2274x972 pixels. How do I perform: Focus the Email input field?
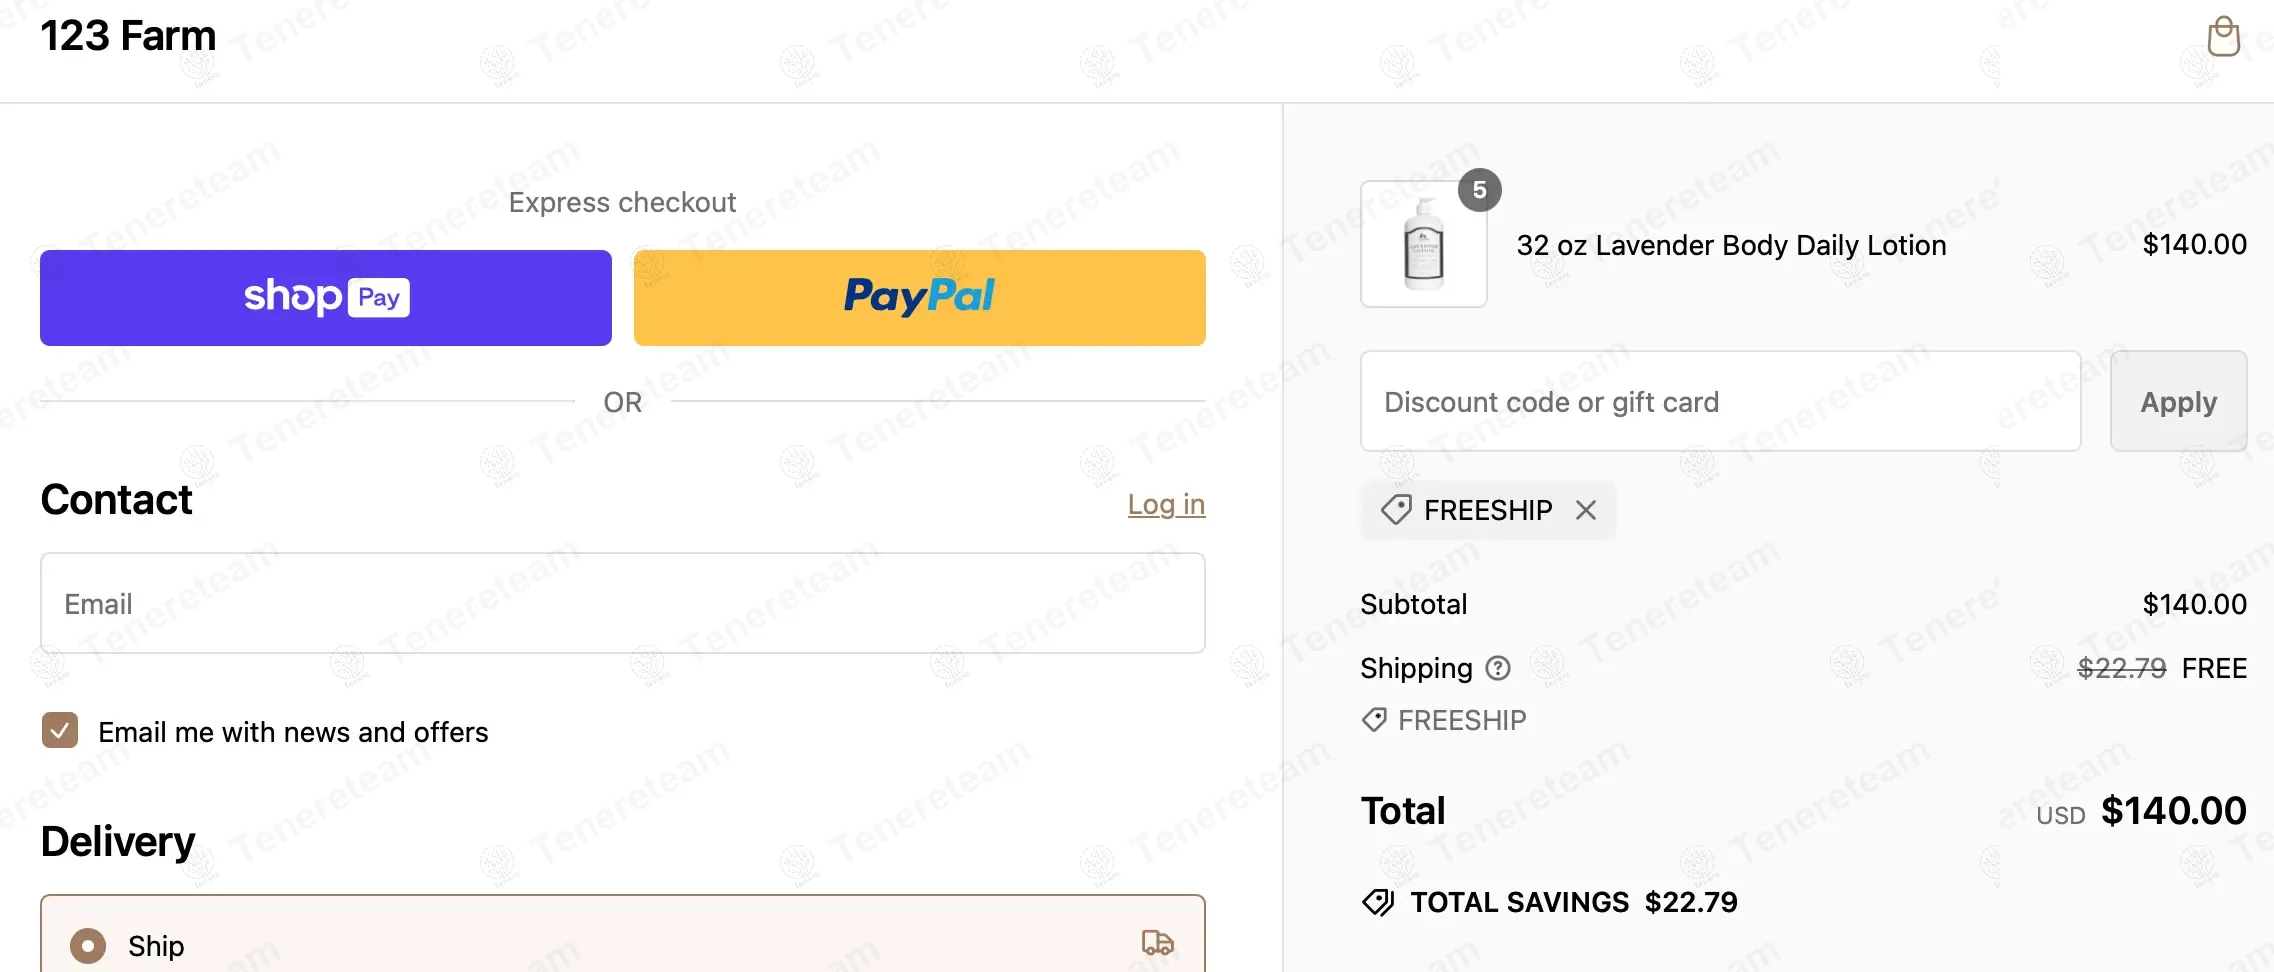coord(623,603)
